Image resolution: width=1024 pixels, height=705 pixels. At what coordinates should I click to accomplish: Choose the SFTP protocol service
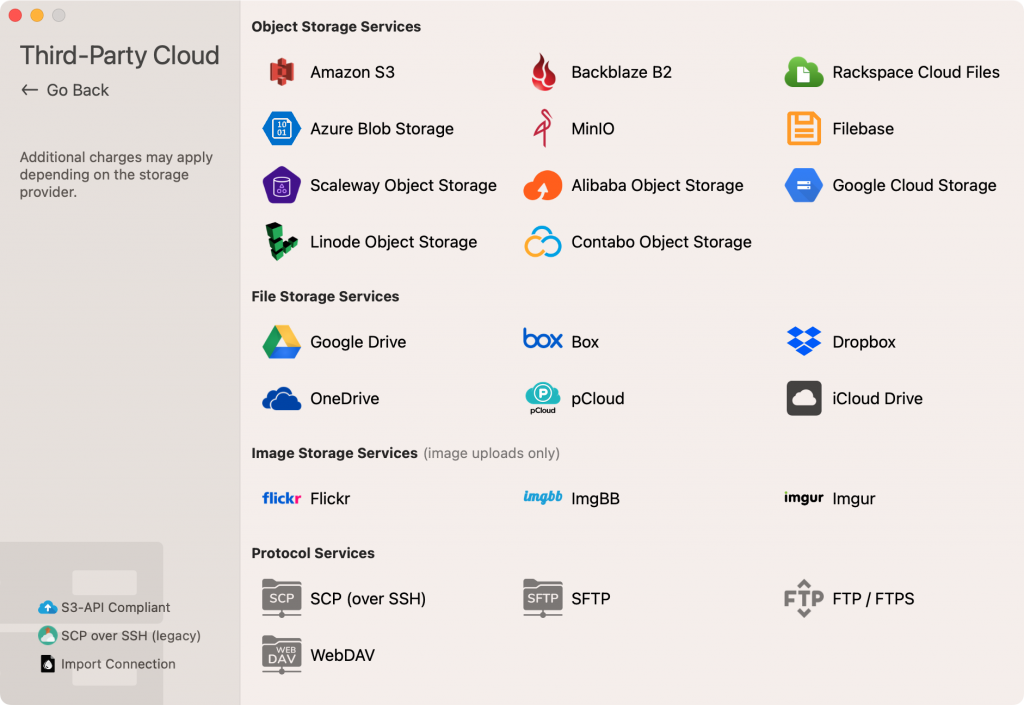(589, 599)
